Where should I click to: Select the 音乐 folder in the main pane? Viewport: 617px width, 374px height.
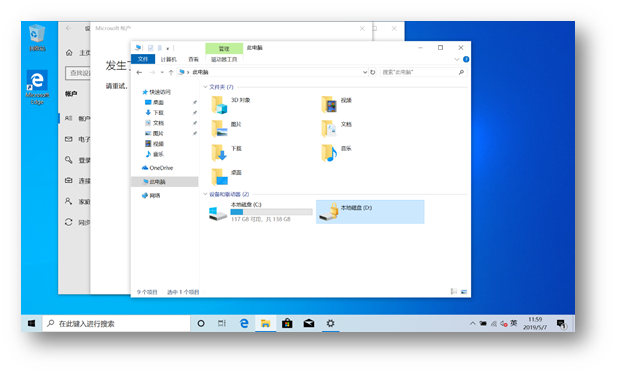click(x=336, y=153)
